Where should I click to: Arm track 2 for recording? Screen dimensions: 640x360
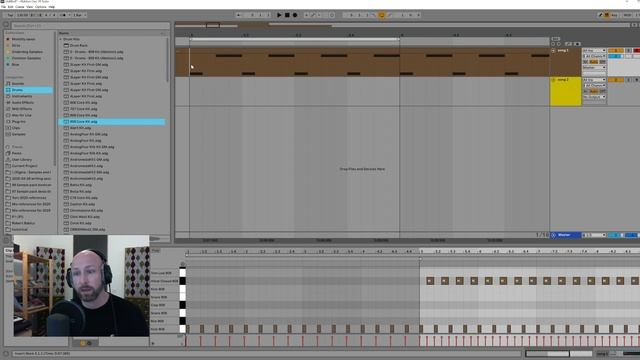(x=636, y=80)
